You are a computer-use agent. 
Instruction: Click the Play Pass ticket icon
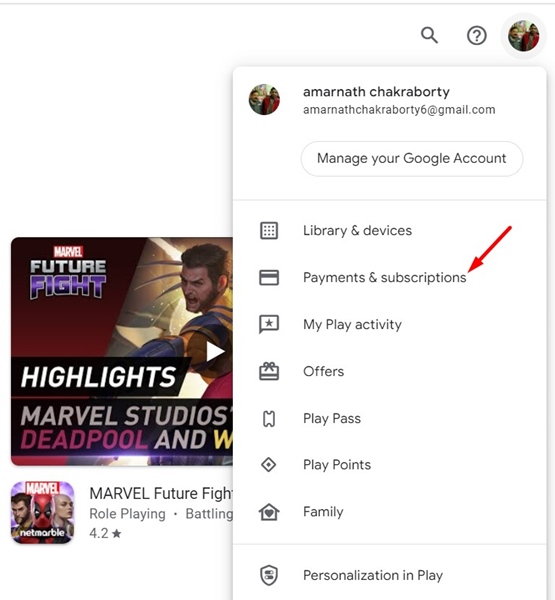(269, 418)
